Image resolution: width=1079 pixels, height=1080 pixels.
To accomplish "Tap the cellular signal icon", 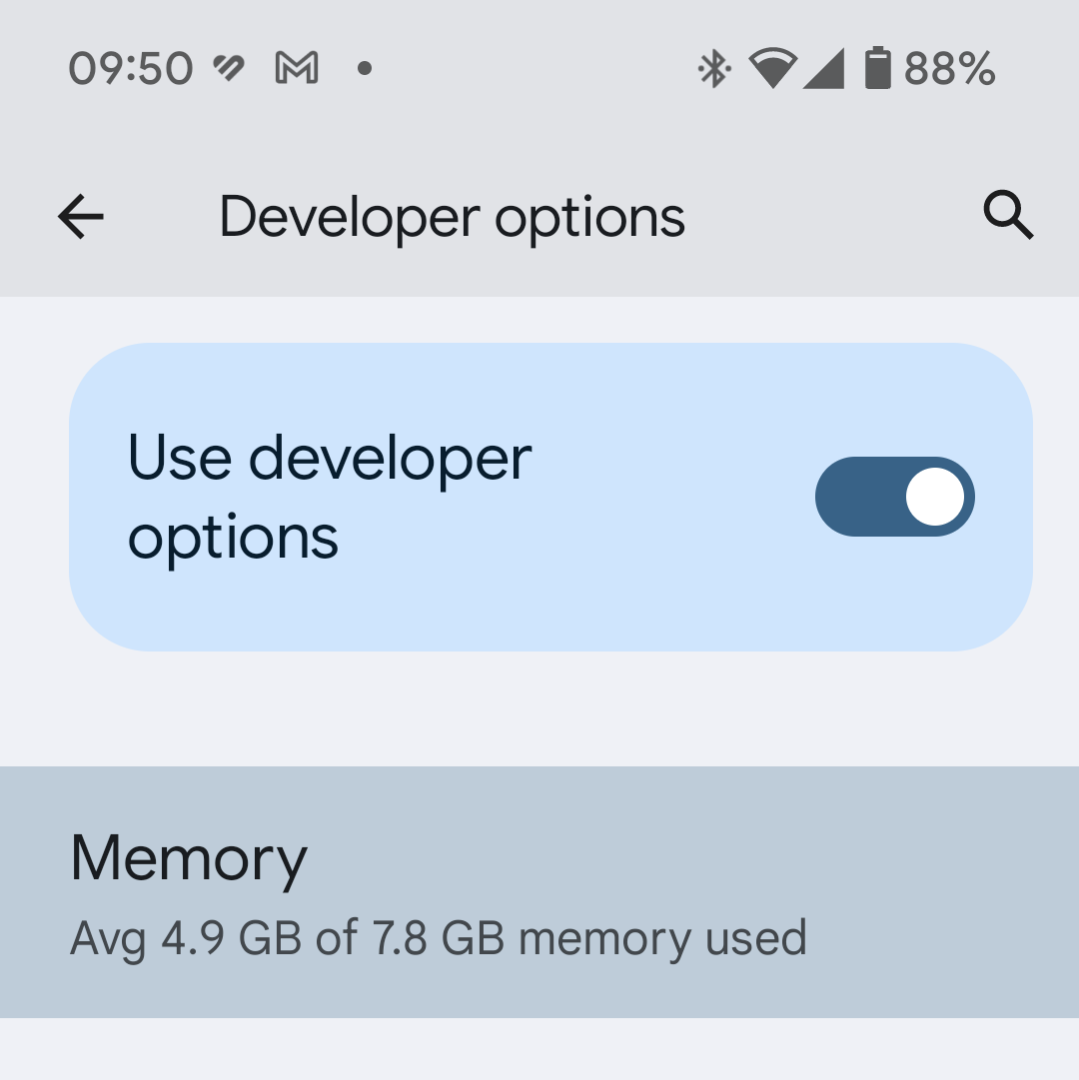I will [823, 69].
